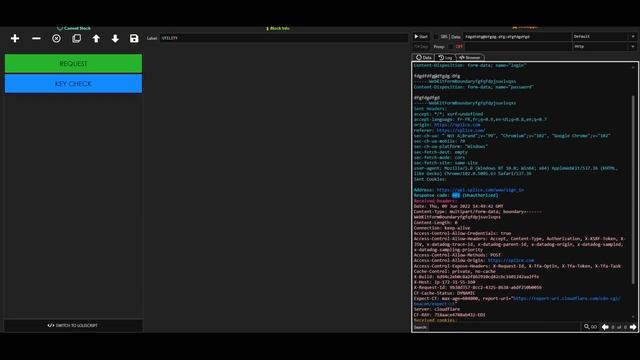
Task: Click the origin splice.com link
Action: pyautogui.click(x=457, y=125)
